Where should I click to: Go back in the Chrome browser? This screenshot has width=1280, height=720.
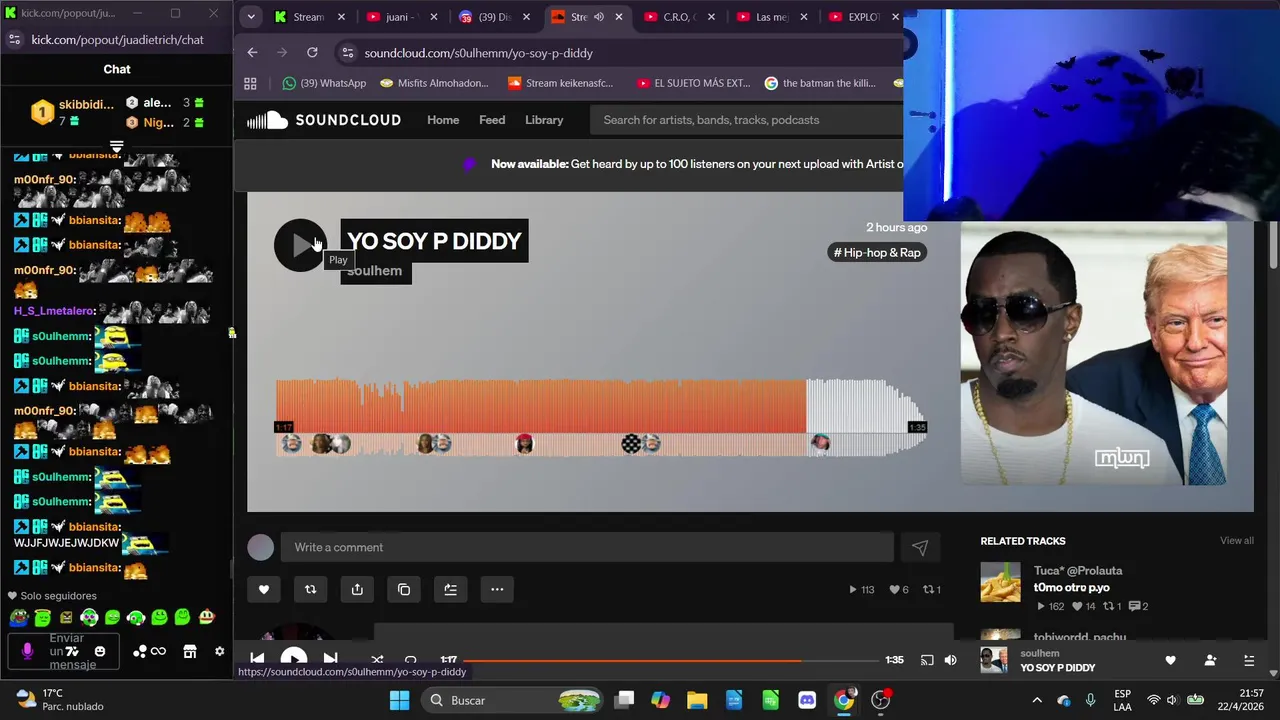click(x=252, y=53)
